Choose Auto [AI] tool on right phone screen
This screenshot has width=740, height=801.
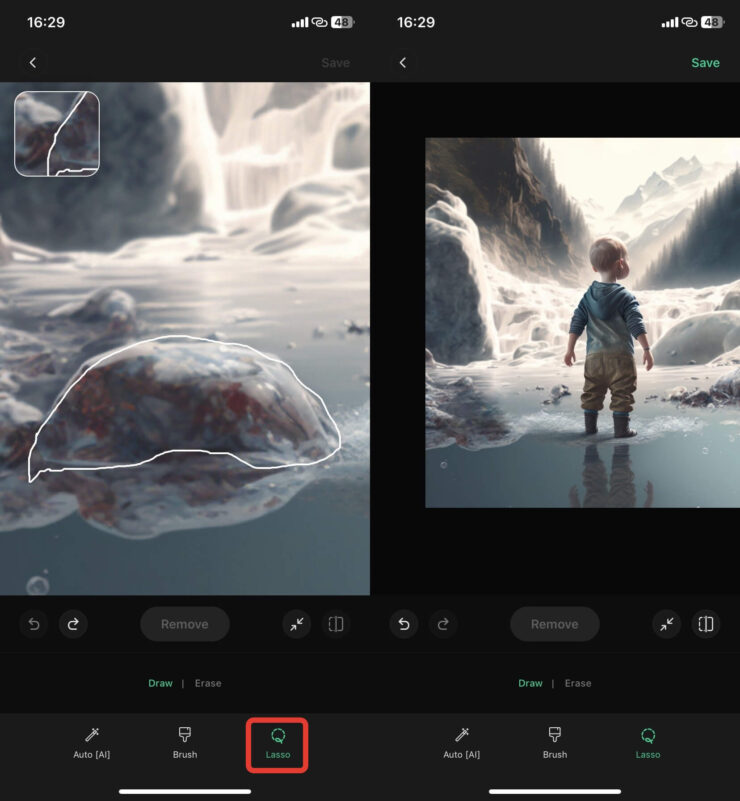pyautogui.click(x=462, y=743)
